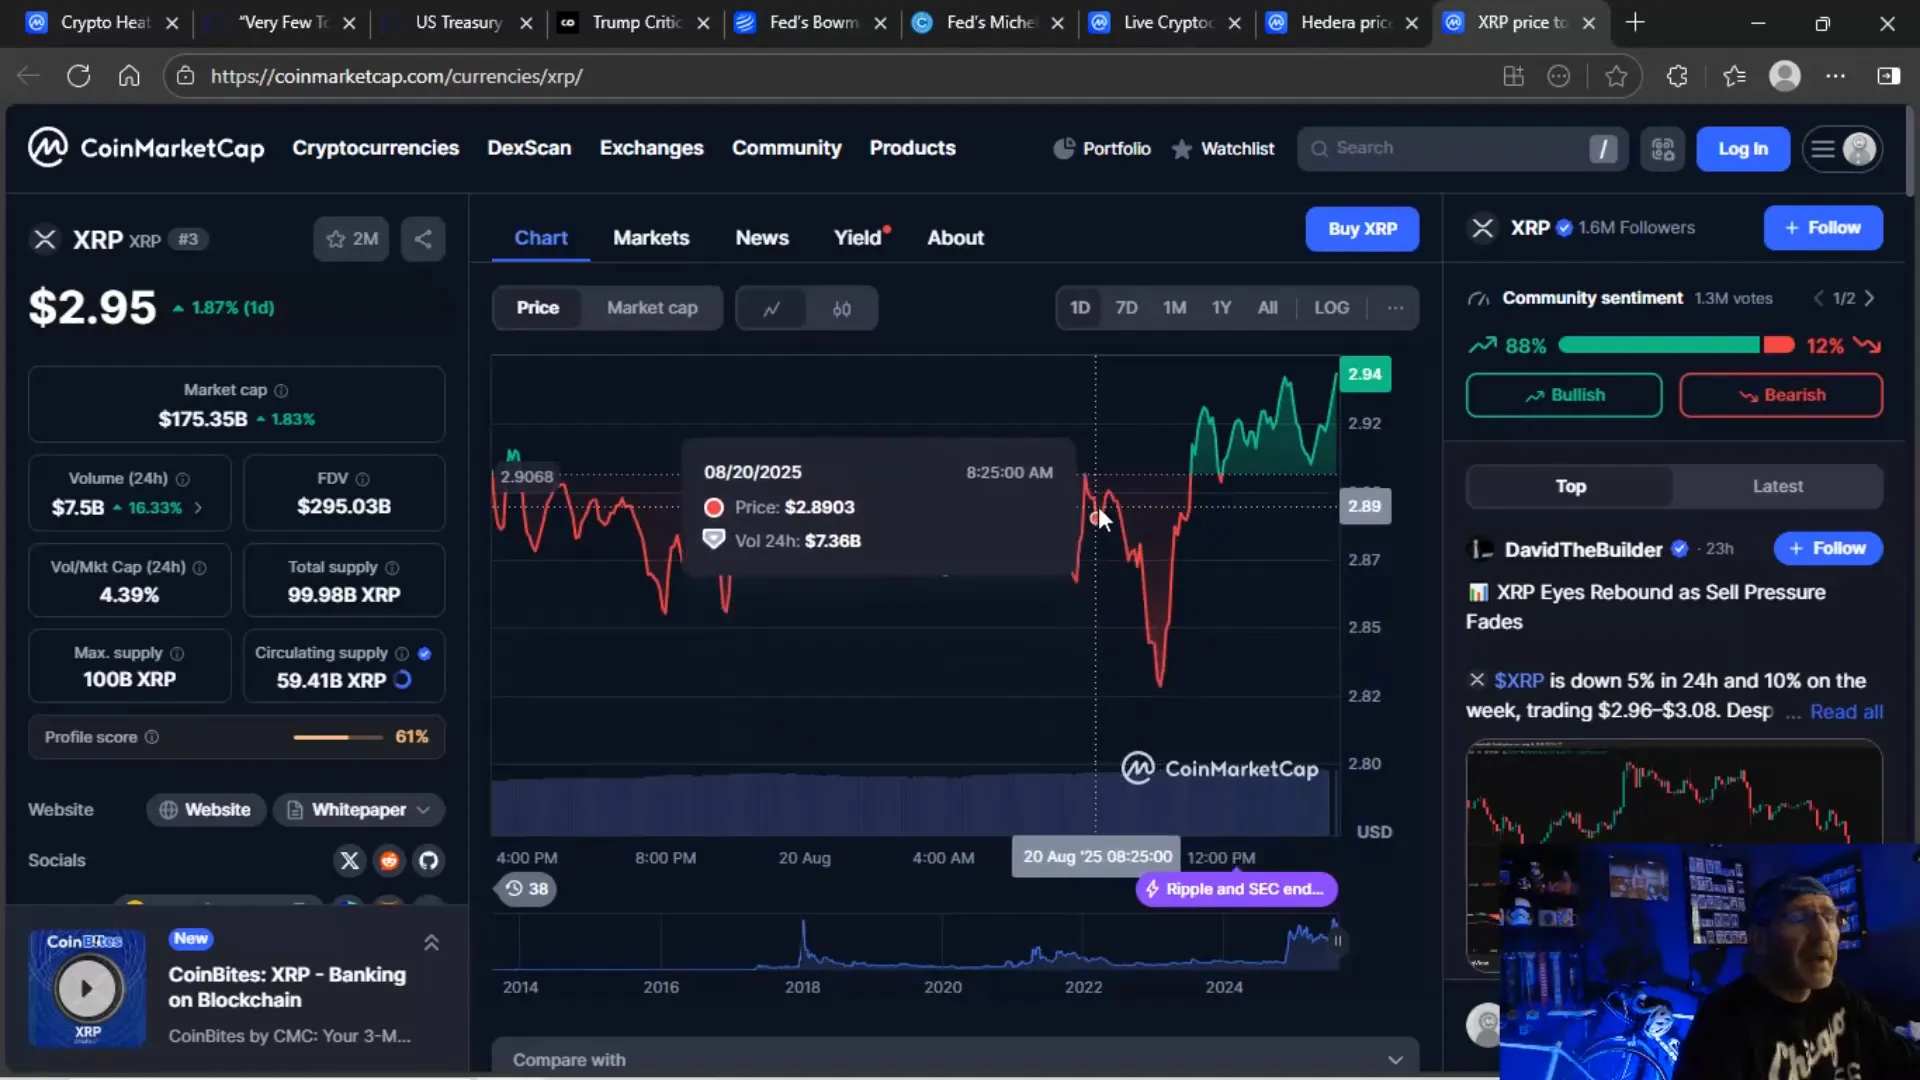Click the share icon next to 2M
Viewport: 1920px width, 1080px height.
[x=423, y=239]
